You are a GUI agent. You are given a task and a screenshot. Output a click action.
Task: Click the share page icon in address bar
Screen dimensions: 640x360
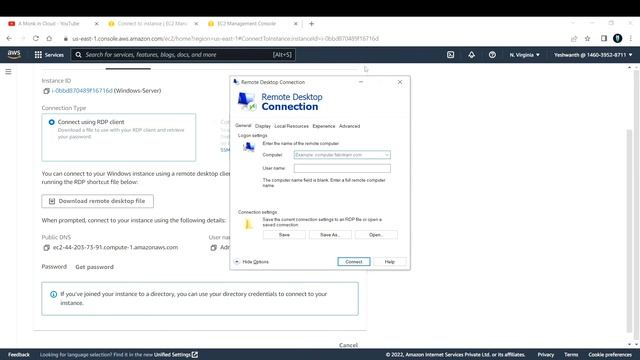coord(574,38)
